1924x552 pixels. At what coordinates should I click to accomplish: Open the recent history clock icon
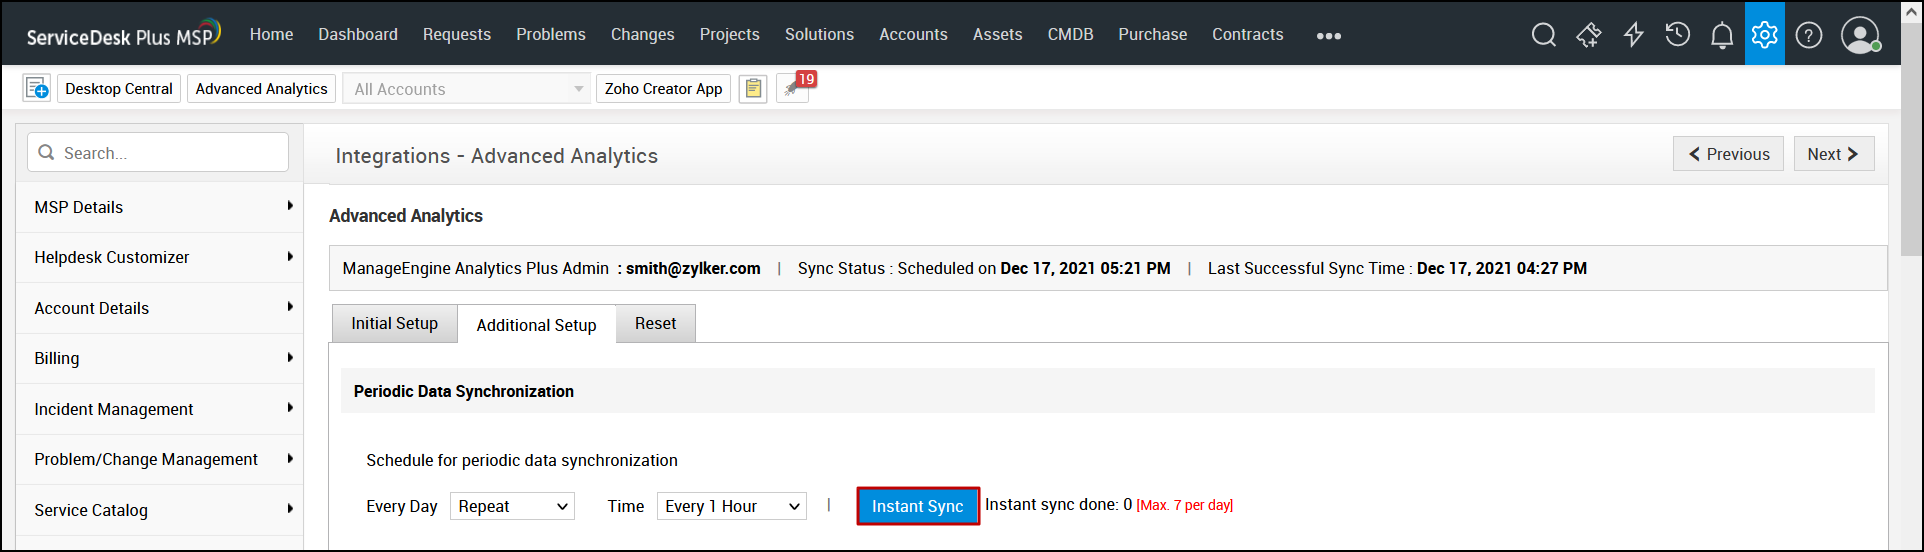(x=1677, y=35)
